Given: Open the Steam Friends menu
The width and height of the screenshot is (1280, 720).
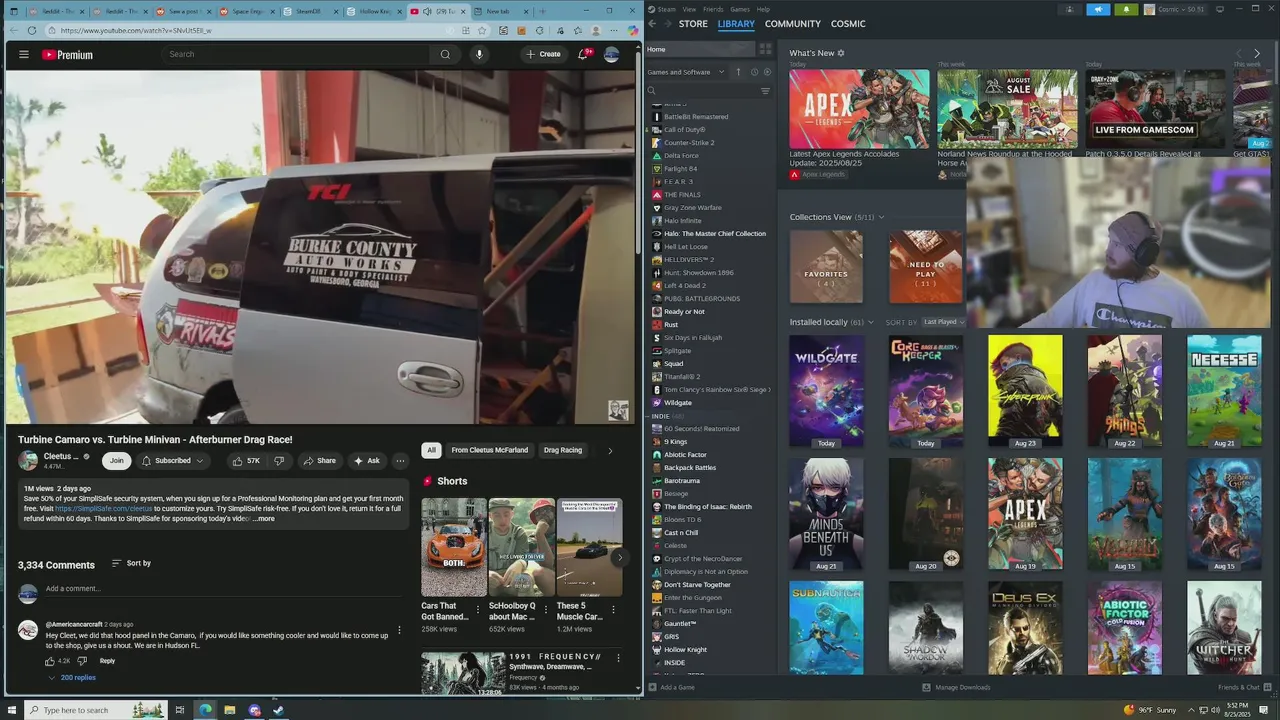Looking at the screenshot, I should click(x=713, y=9).
